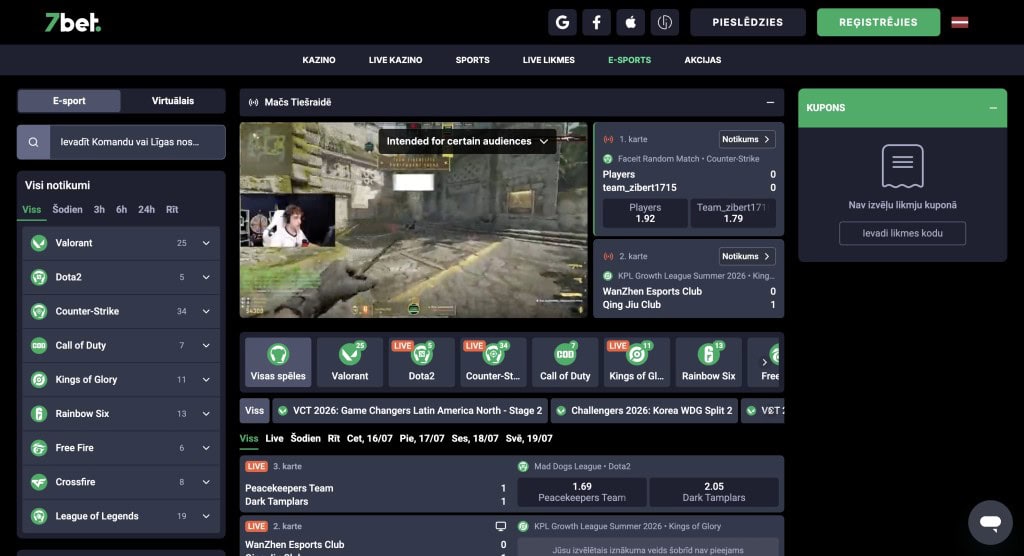Expand the Call of Duty category chevron
1024x556 pixels.
206,345
